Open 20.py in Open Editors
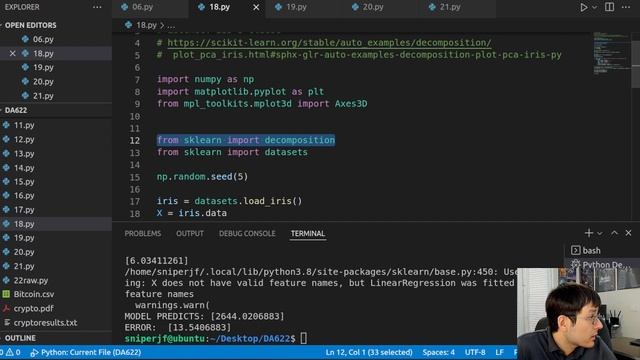 (x=43, y=82)
